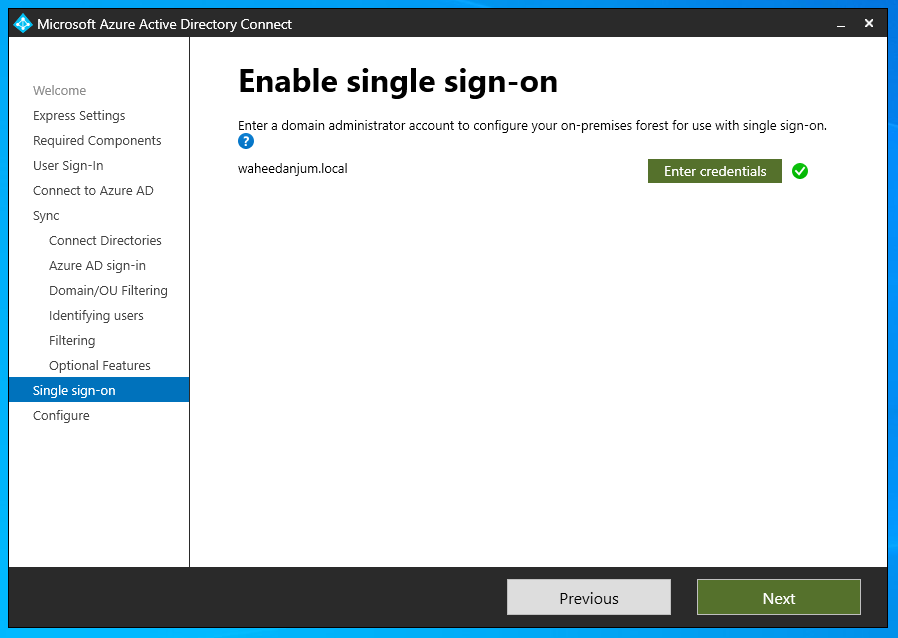Image resolution: width=898 pixels, height=638 pixels.
Task: Open the Filtering sub-step
Action: point(72,341)
